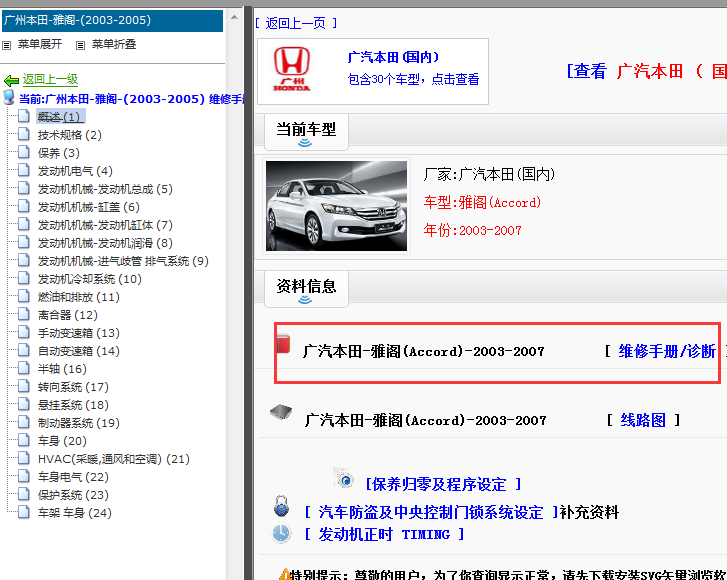This screenshot has width=727, height=580.
Task: Click 广汽本田 (国内) brand link
Action: pyautogui.click(x=393, y=57)
